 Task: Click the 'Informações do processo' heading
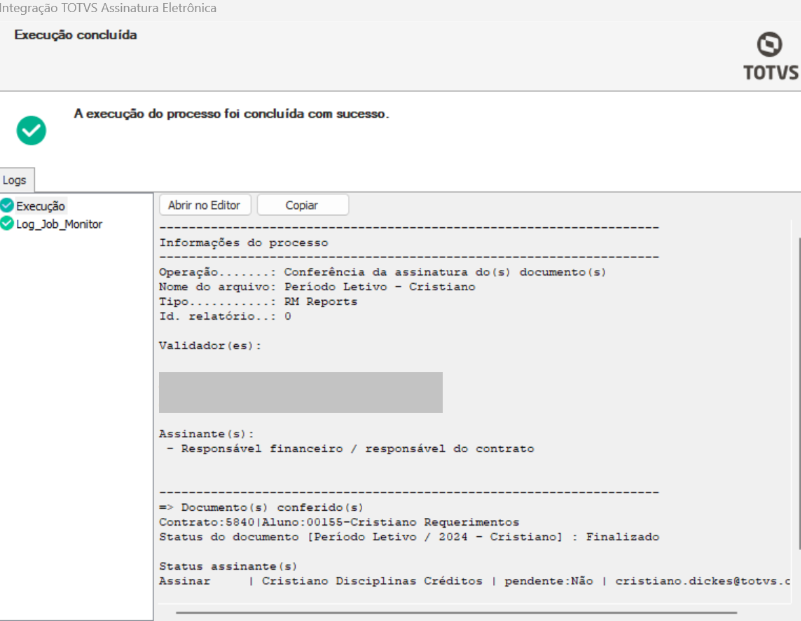pos(244,243)
